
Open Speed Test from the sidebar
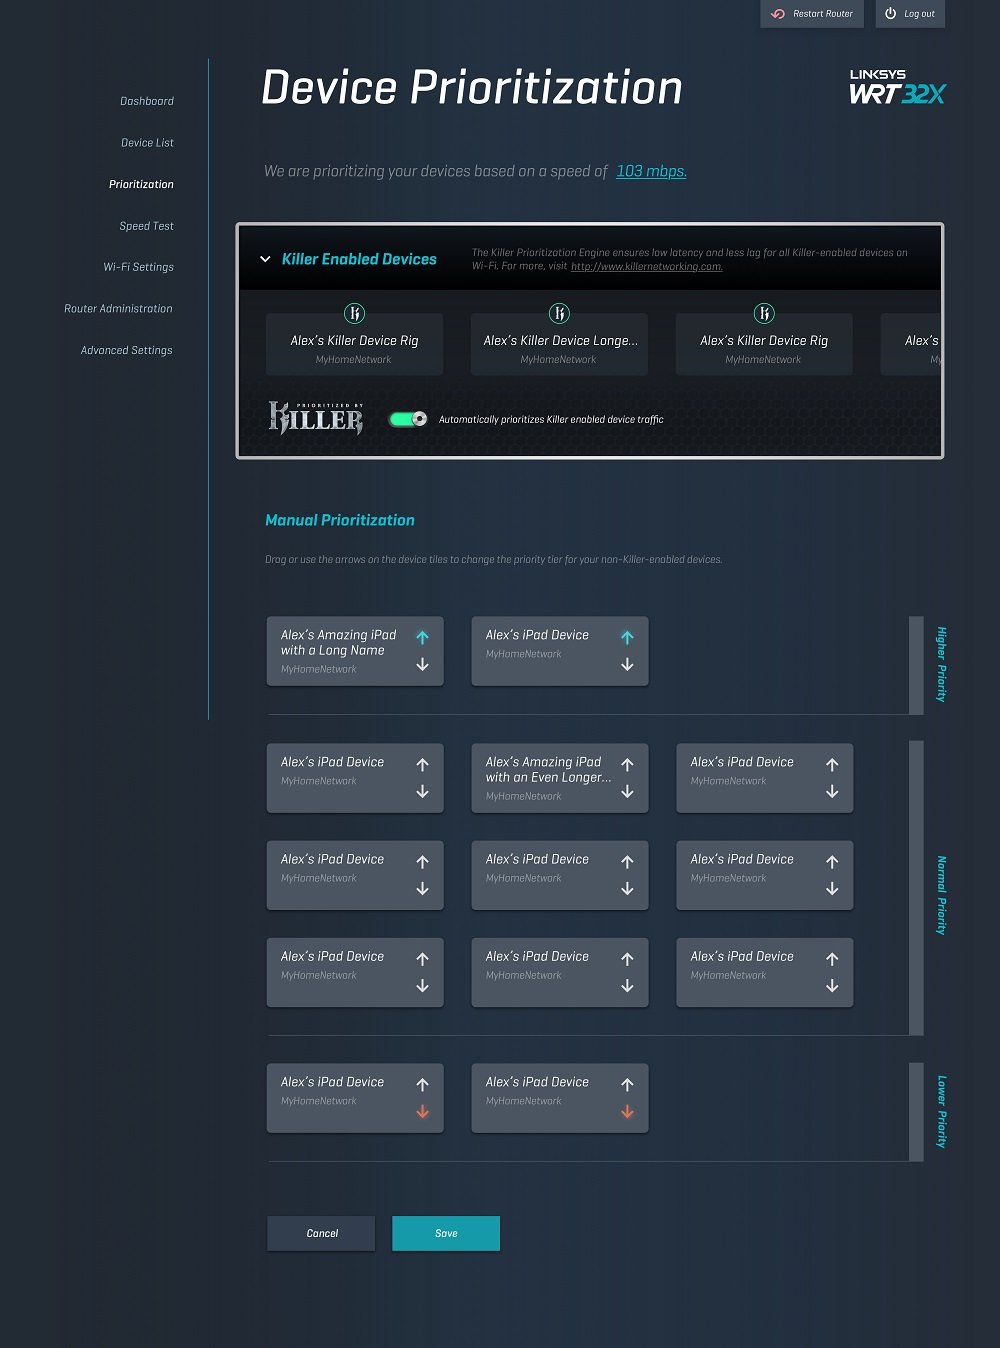(x=146, y=226)
